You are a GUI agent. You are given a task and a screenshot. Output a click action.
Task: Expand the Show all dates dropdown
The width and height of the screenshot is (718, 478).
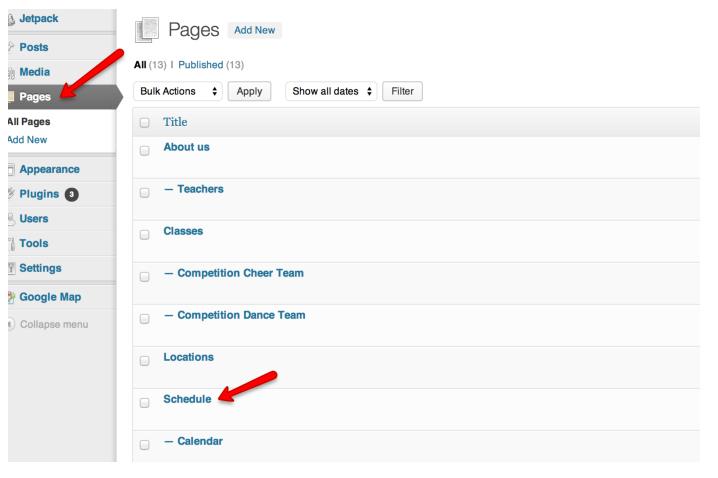[331, 92]
